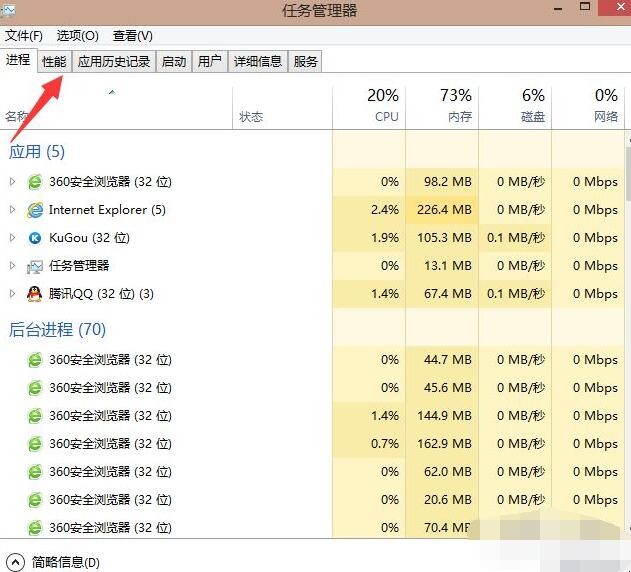Switch to the 详细信息 tab
The width and height of the screenshot is (631, 572).
(258, 62)
